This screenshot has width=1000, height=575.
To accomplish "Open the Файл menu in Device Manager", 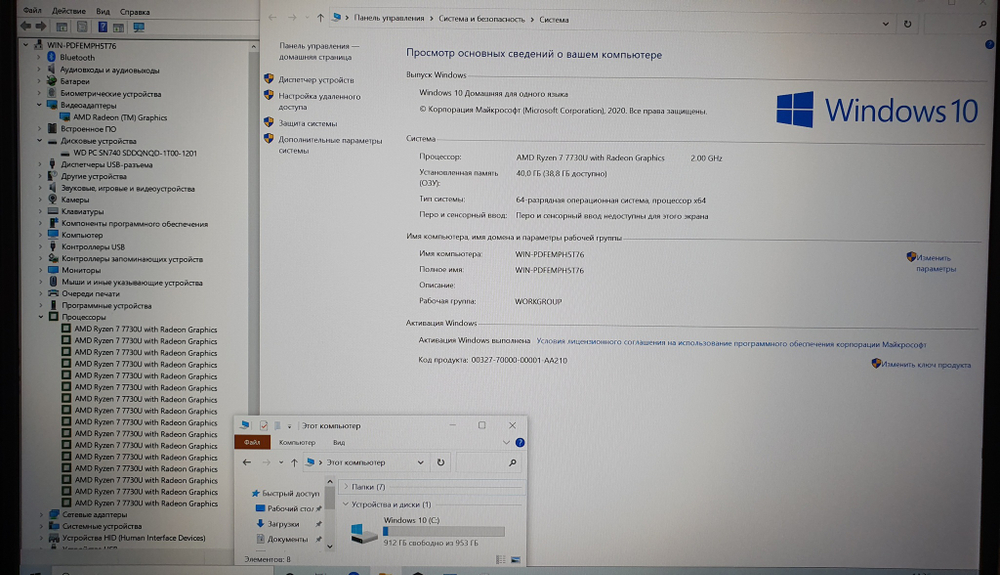I will coord(32,11).
